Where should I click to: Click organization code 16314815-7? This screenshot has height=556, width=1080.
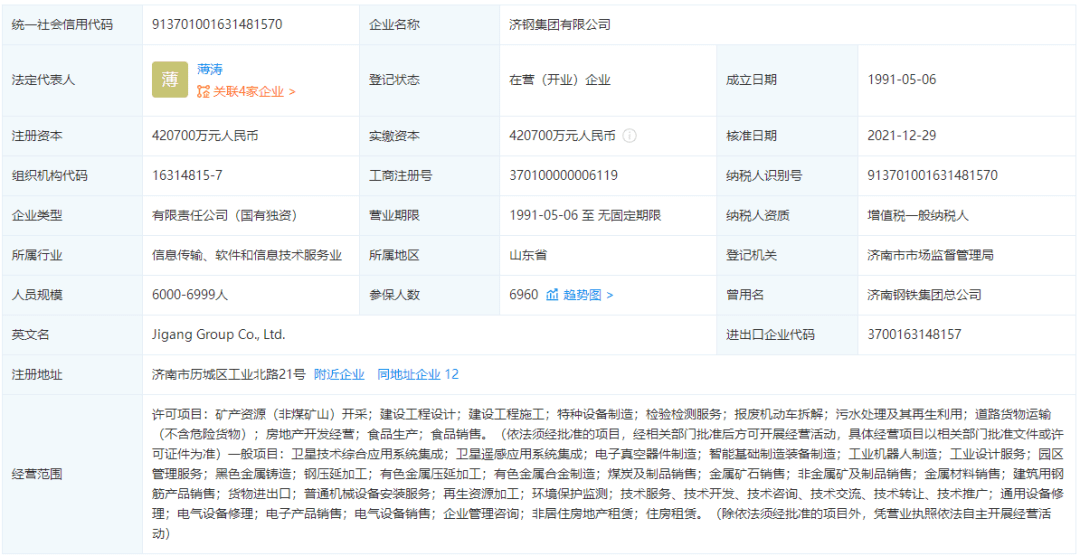click(187, 176)
